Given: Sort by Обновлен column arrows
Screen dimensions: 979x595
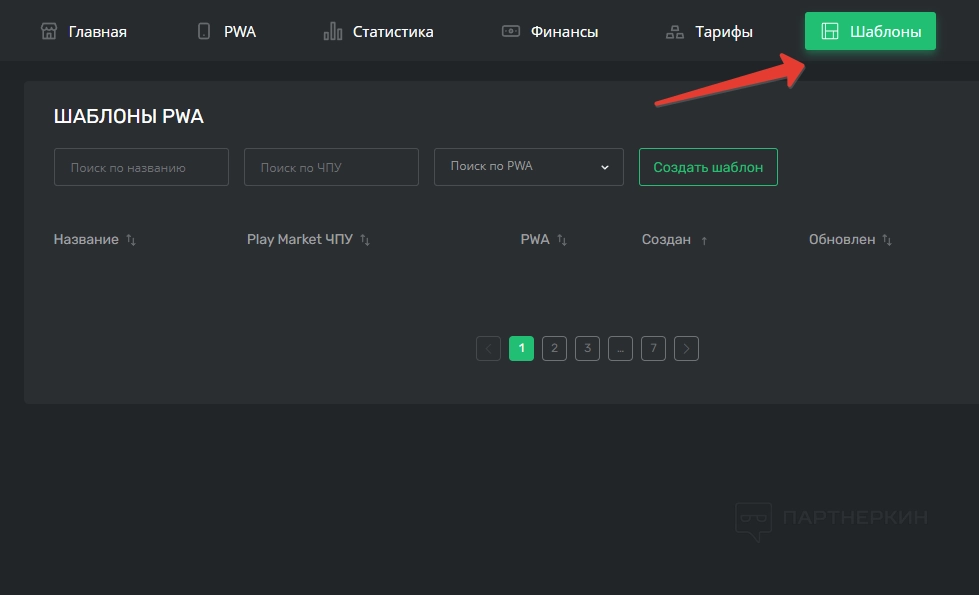Looking at the screenshot, I should [887, 240].
